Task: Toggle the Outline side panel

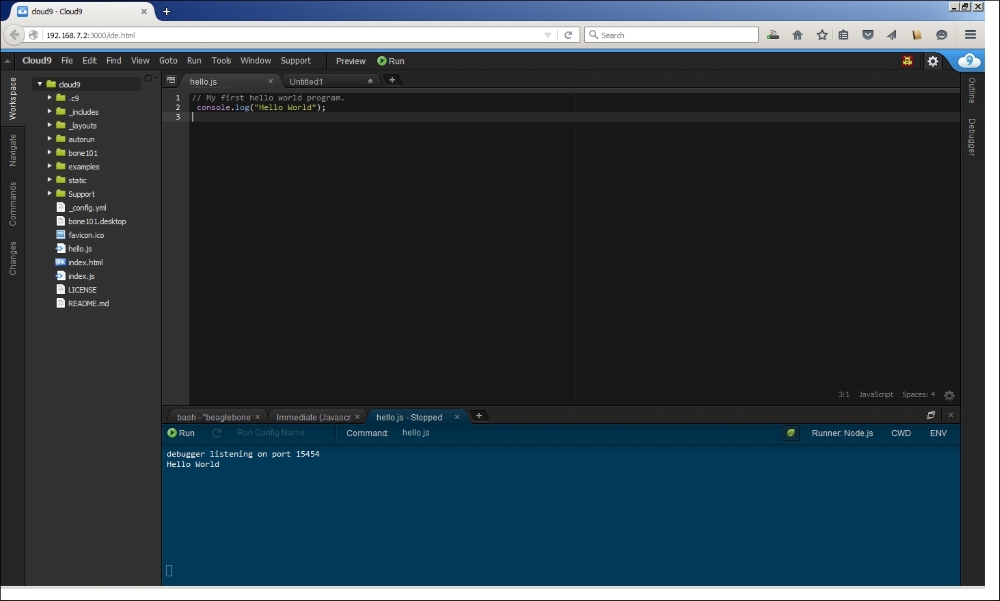Action: (x=970, y=91)
